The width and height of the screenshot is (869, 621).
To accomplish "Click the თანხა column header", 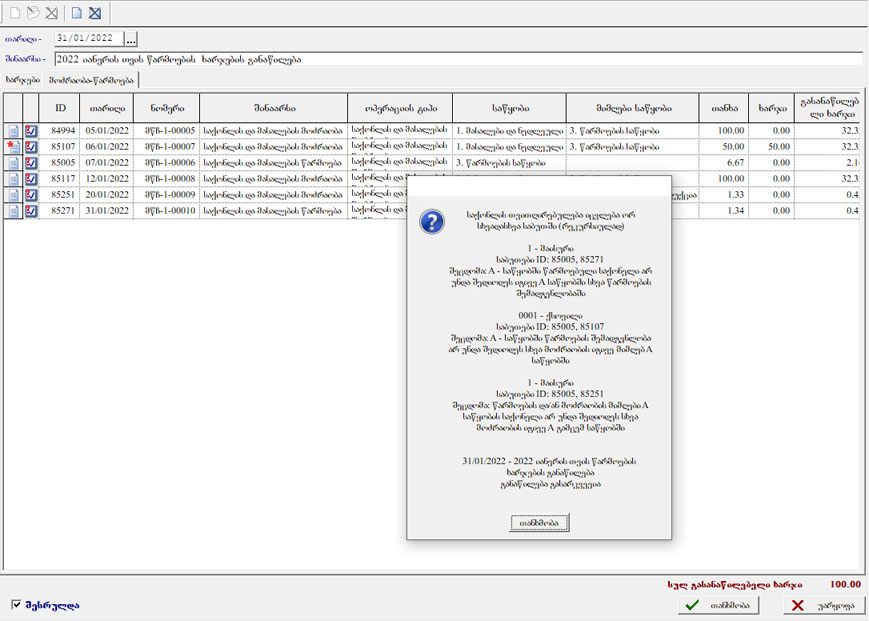I will tap(724, 109).
